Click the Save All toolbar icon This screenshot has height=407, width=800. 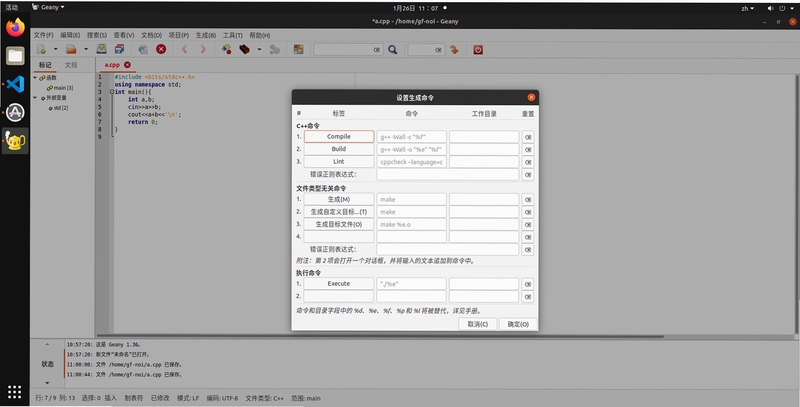pyautogui.click(x=119, y=49)
